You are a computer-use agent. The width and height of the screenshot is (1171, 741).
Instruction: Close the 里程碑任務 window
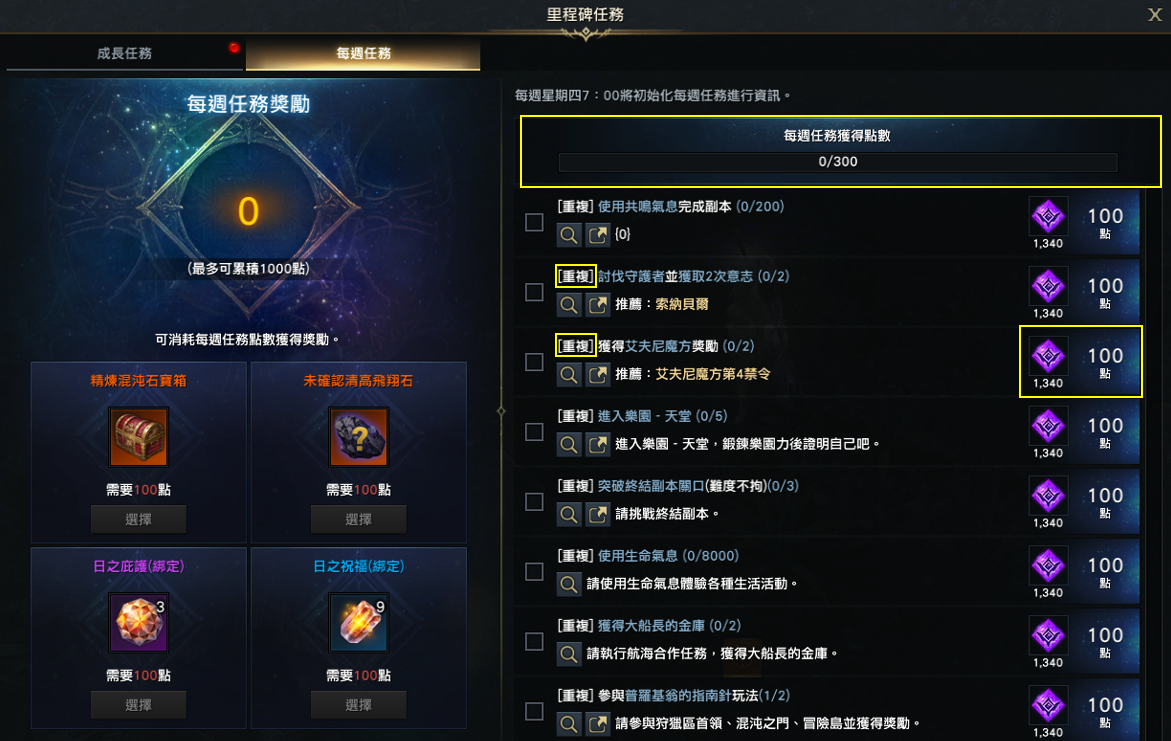pyautogui.click(x=1155, y=14)
